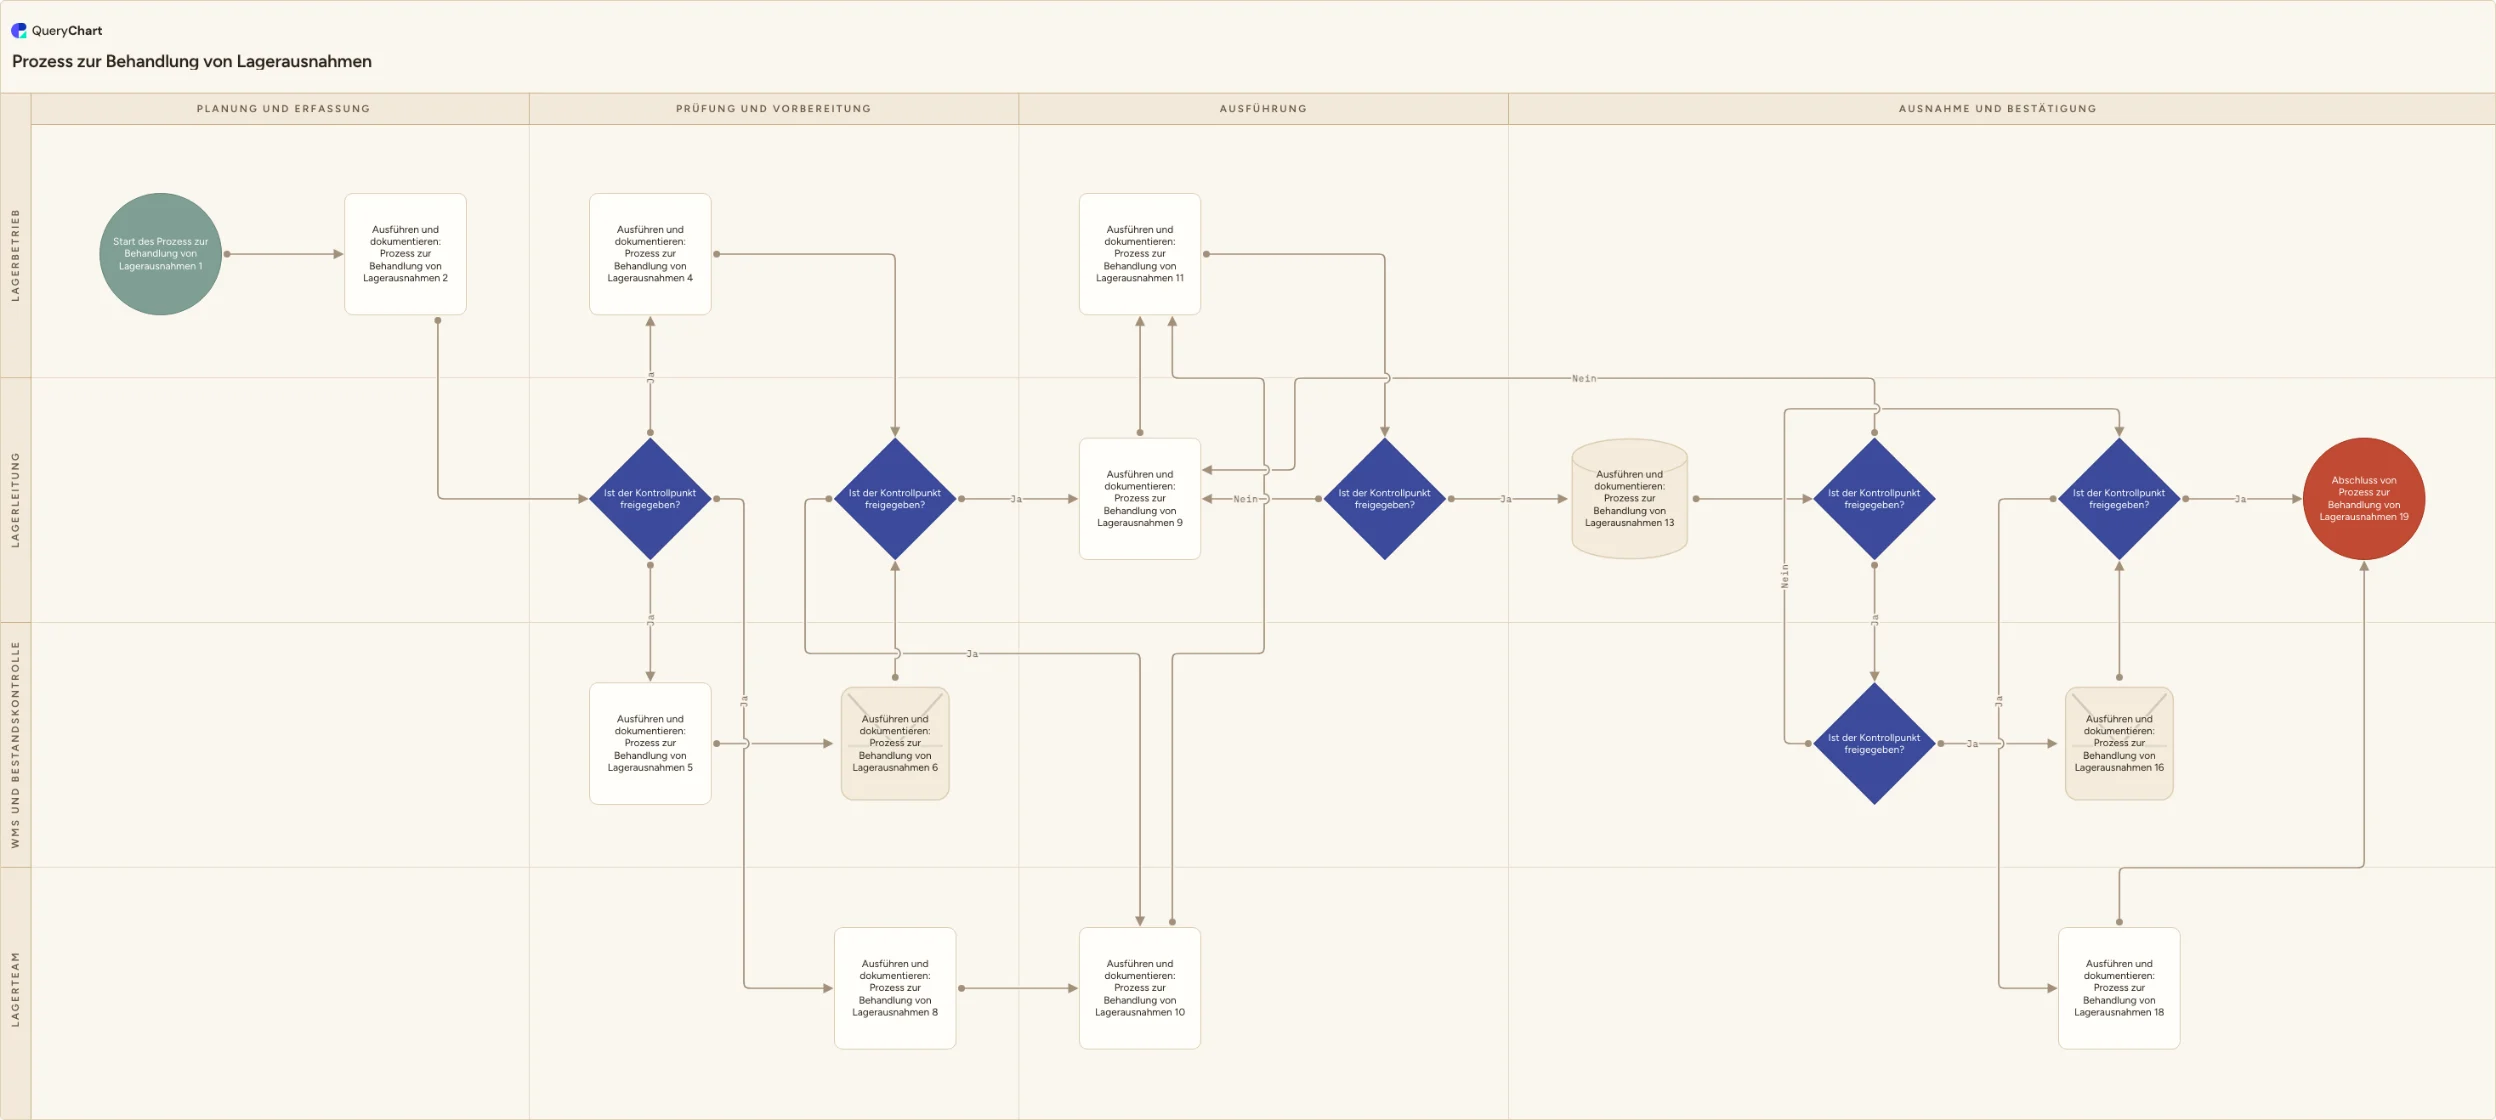Click the QueryChart logo icon

click(x=19, y=31)
